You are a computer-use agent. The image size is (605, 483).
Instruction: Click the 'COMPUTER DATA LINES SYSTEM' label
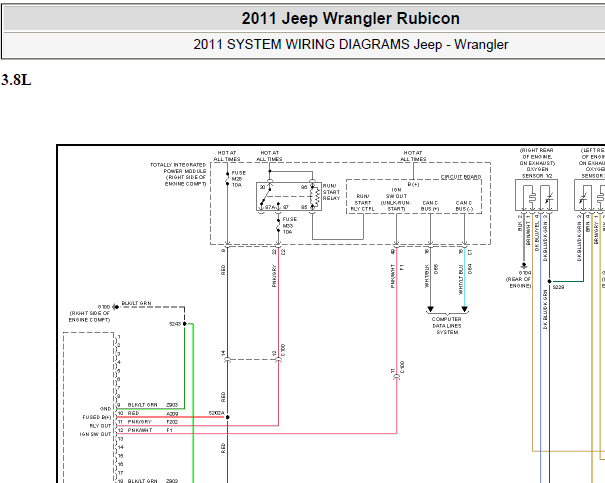pyautogui.click(x=447, y=326)
